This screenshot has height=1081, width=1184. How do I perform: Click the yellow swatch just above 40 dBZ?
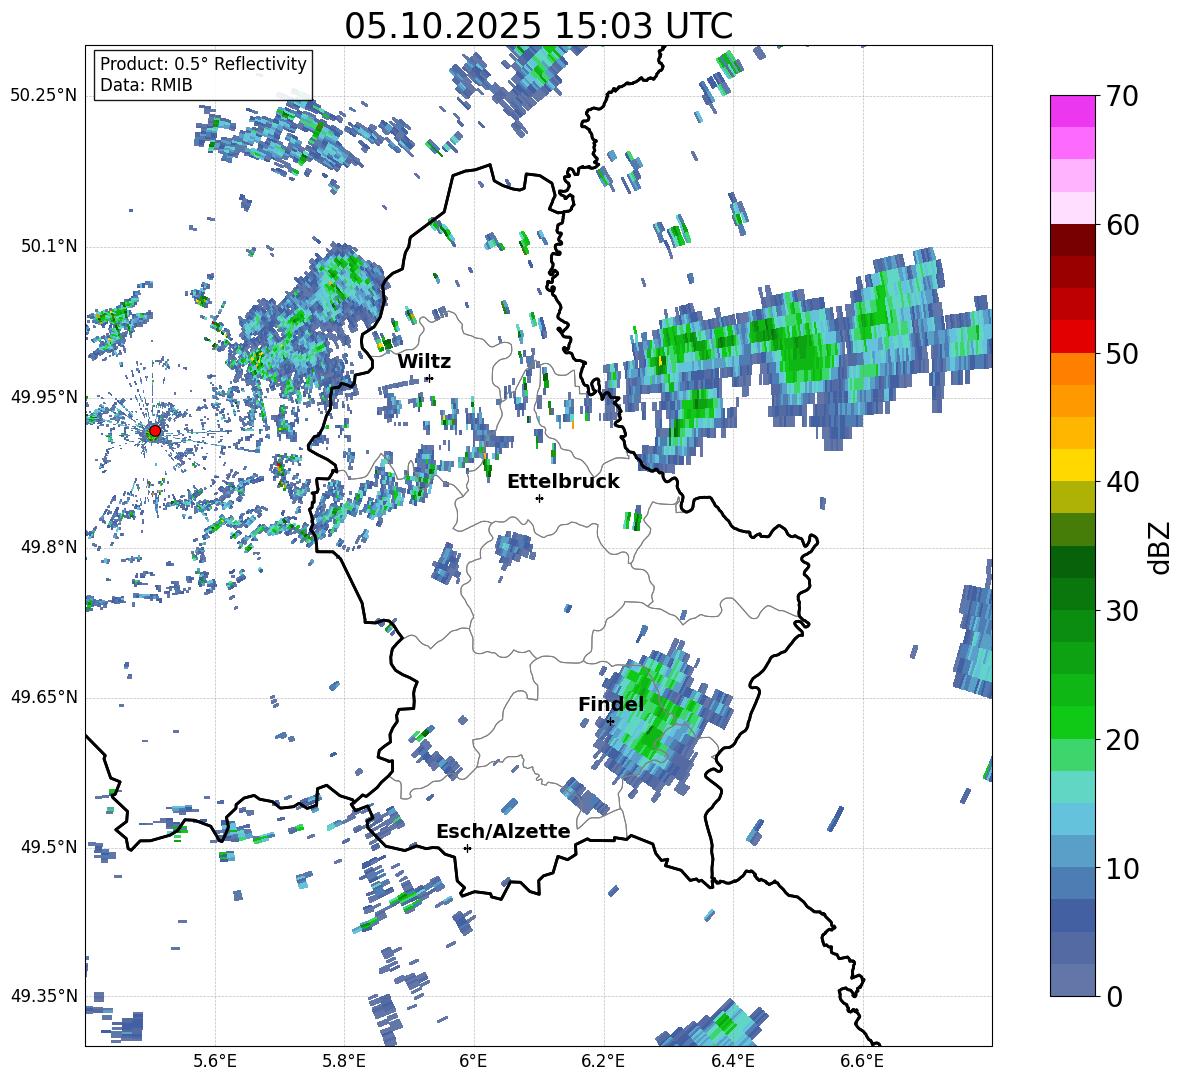pos(1072,465)
